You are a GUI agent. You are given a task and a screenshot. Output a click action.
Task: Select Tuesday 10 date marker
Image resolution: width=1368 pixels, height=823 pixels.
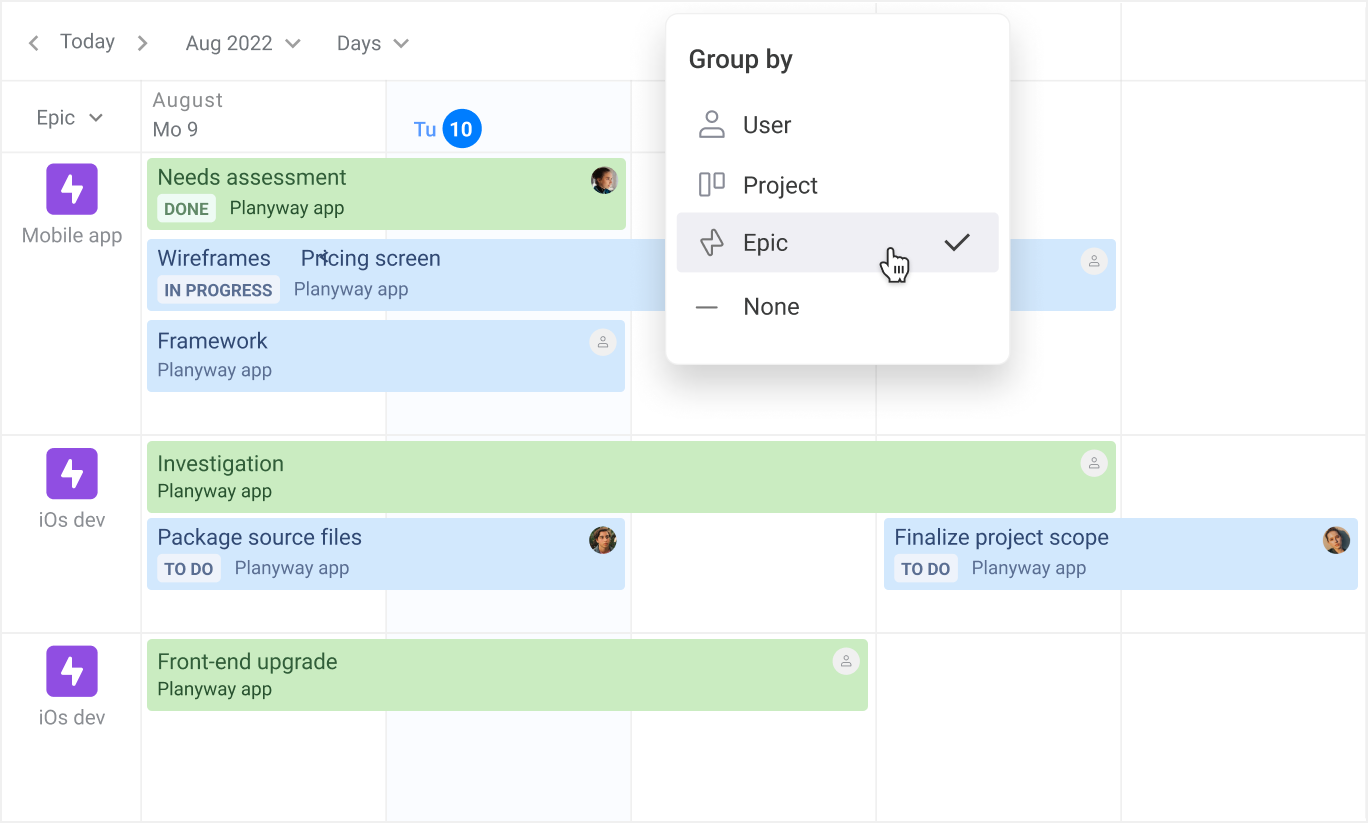coord(461,129)
